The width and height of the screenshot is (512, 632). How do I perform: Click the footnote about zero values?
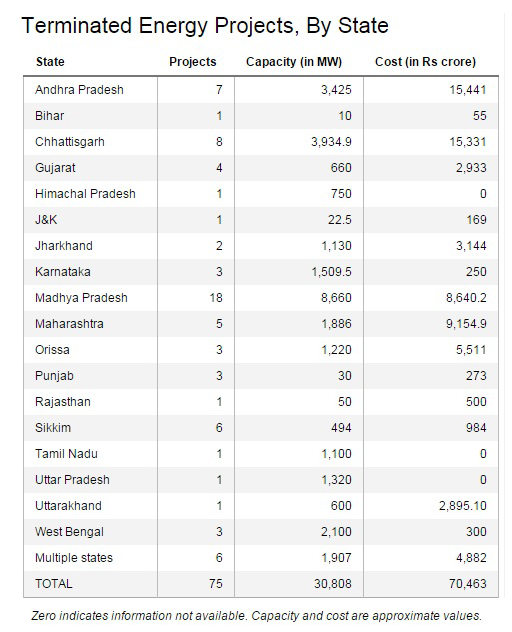point(257,616)
